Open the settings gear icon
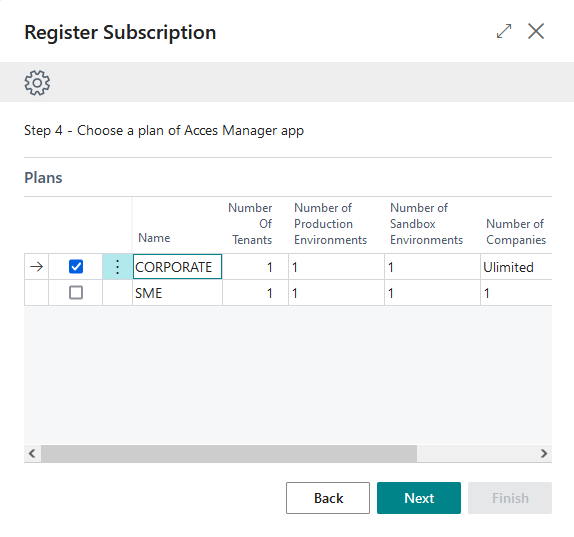The width and height of the screenshot is (574, 537). pos(37,83)
